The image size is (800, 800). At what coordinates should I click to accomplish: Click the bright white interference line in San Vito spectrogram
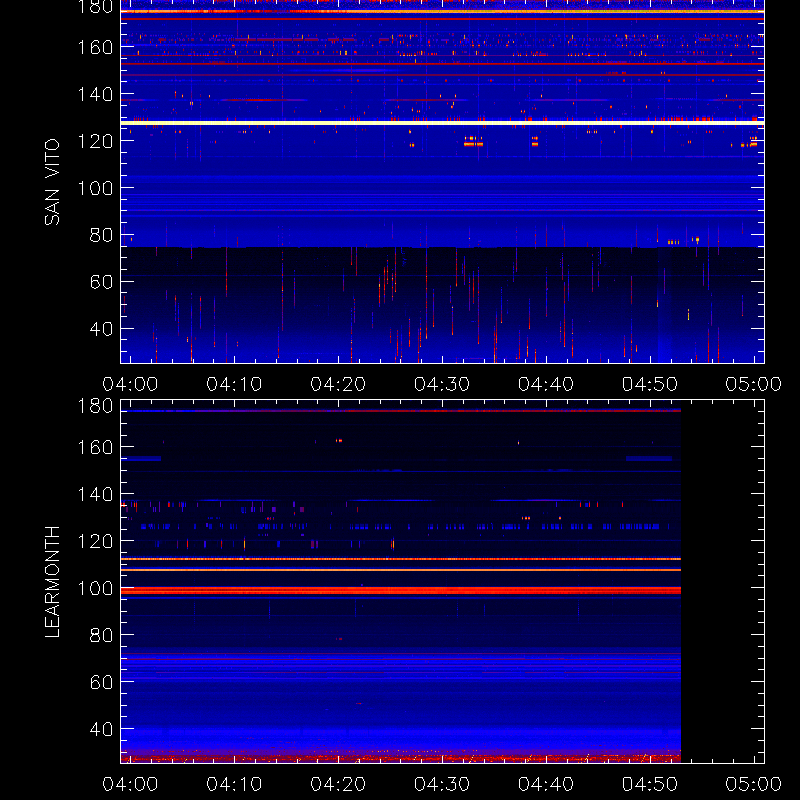pos(442,123)
